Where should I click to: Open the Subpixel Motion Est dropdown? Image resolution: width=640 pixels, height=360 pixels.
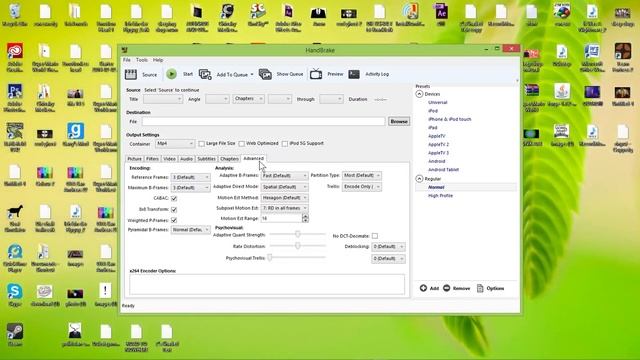pos(284,208)
